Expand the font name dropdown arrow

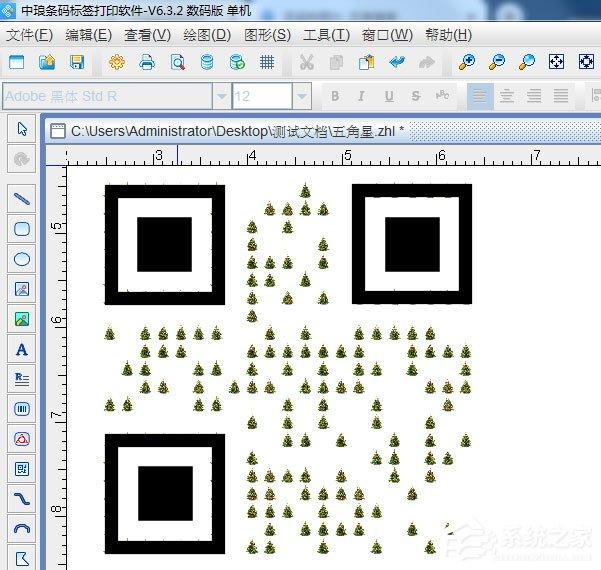(x=222, y=96)
